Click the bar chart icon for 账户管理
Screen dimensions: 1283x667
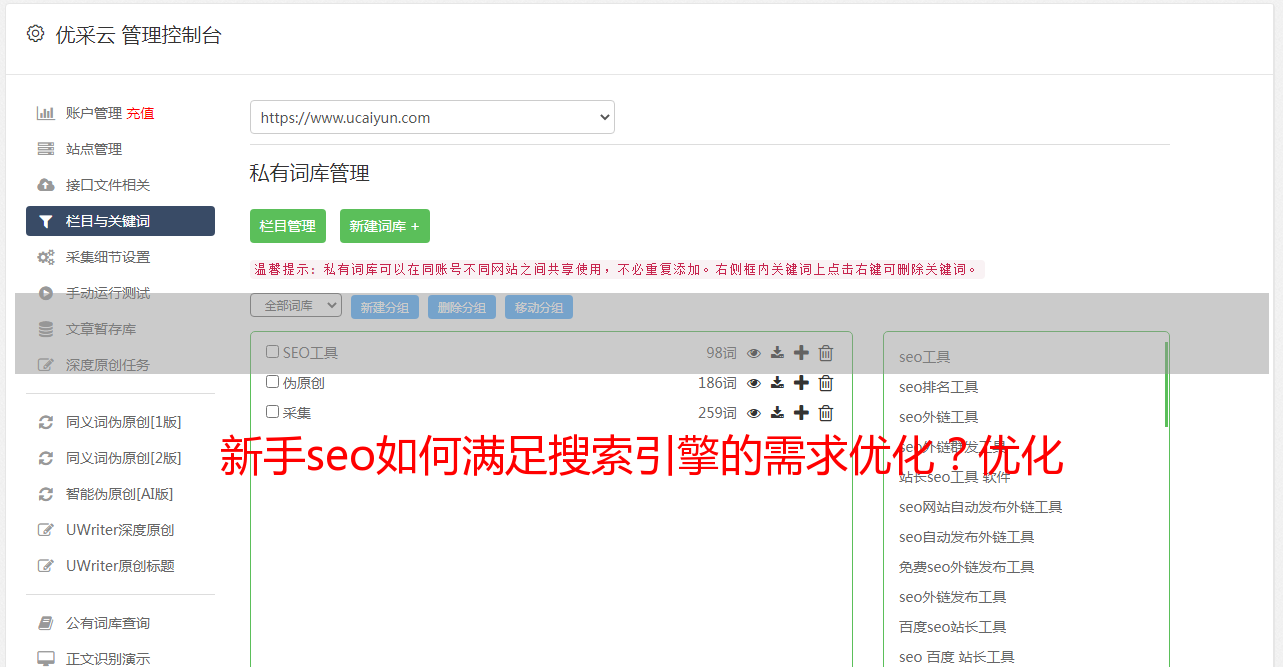[x=46, y=113]
